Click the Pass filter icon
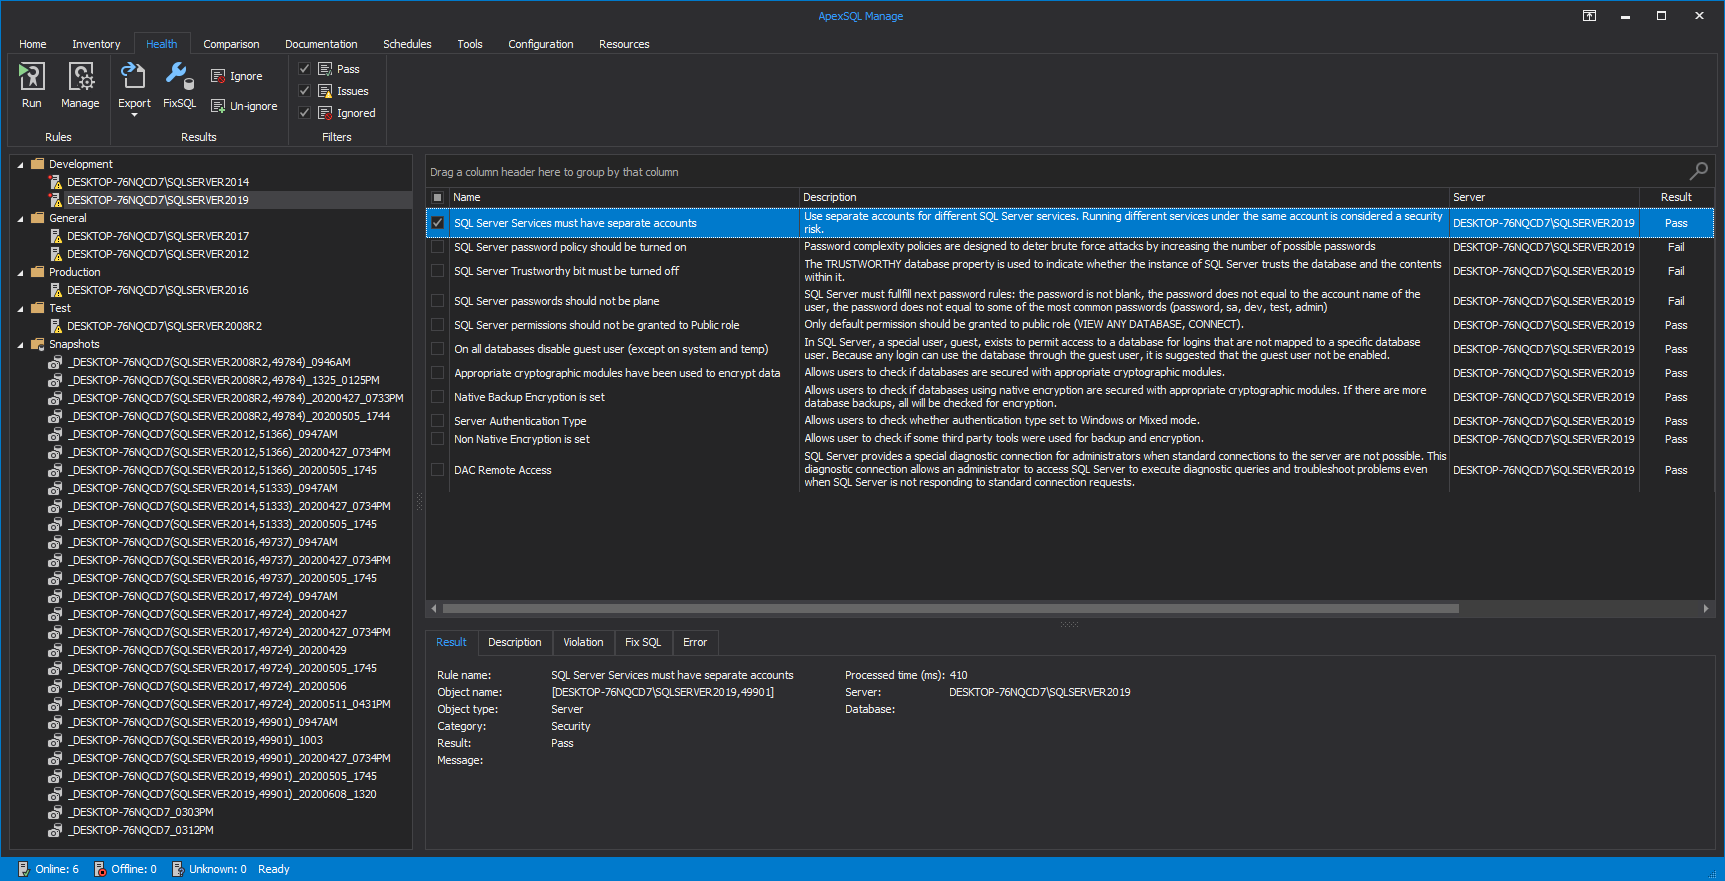The image size is (1725, 881). pos(325,69)
